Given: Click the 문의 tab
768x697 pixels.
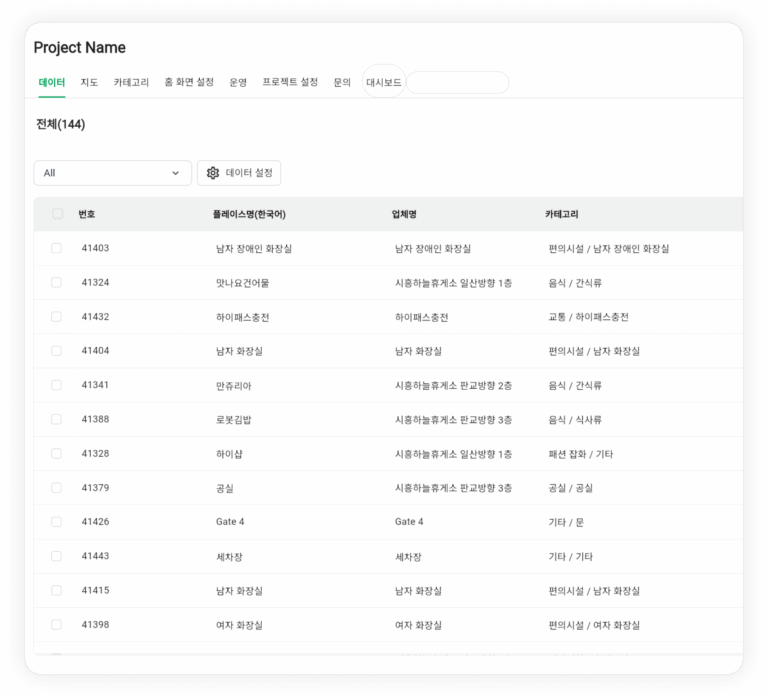Looking at the screenshot, I should point(342,82).
